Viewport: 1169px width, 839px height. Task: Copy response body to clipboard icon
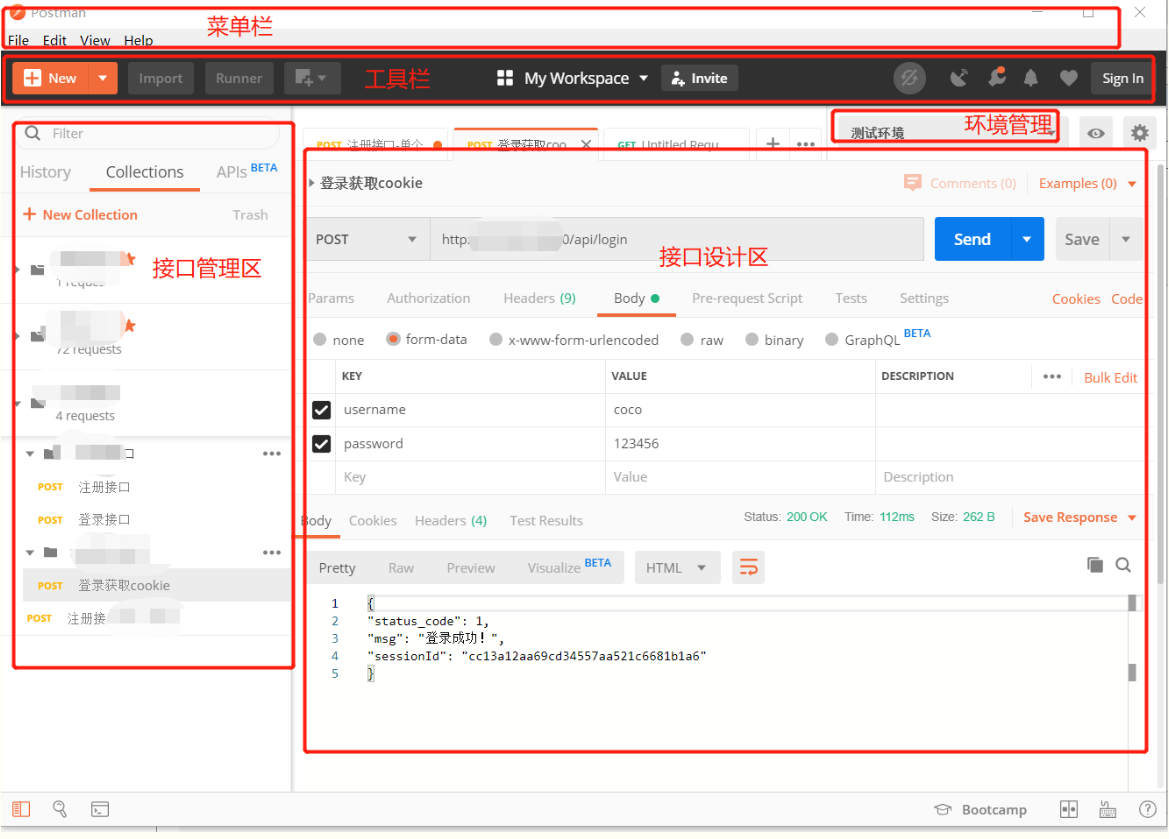click(1094, 565)
